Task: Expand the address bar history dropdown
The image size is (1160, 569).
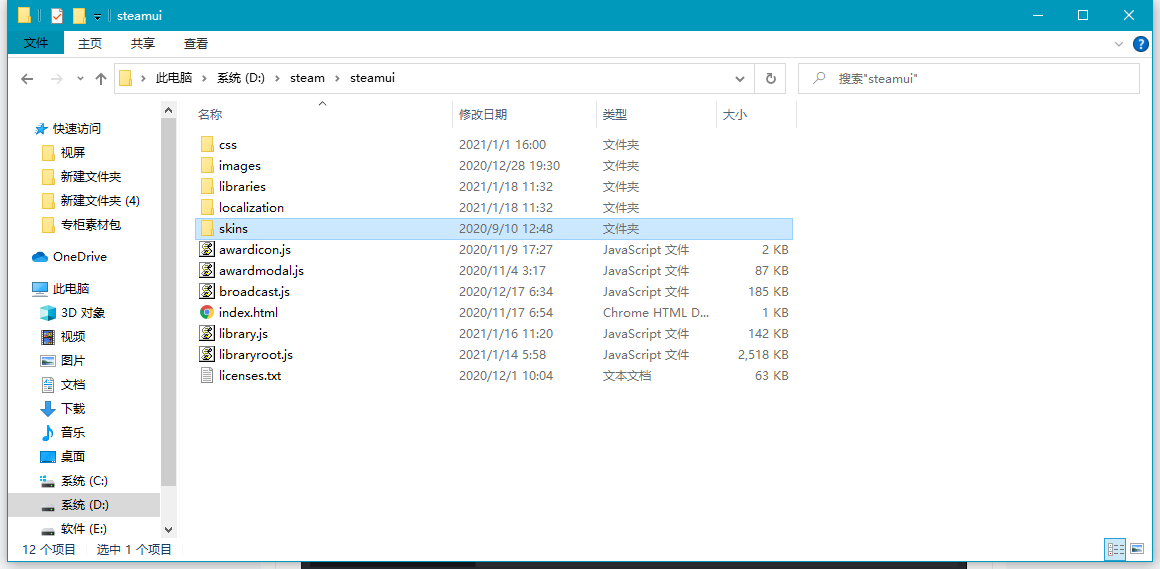Action: pyautogui.click(x=740, y=78)
